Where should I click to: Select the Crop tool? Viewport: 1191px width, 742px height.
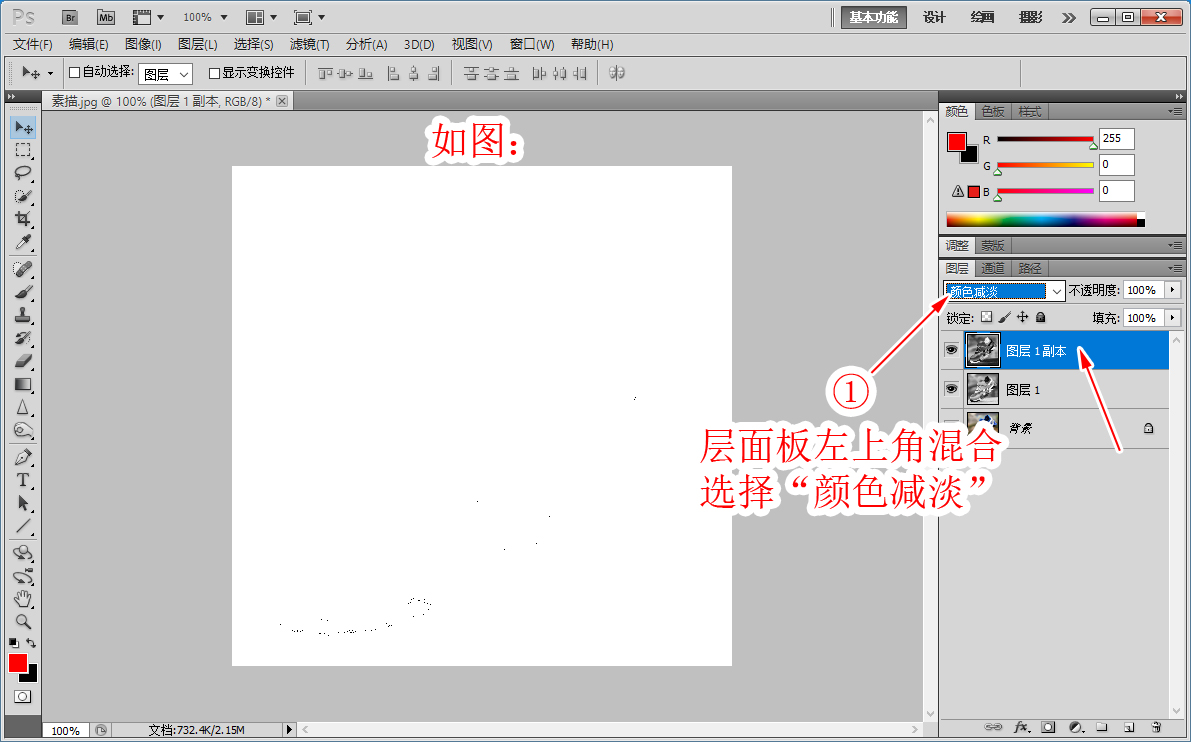(23, 218)
